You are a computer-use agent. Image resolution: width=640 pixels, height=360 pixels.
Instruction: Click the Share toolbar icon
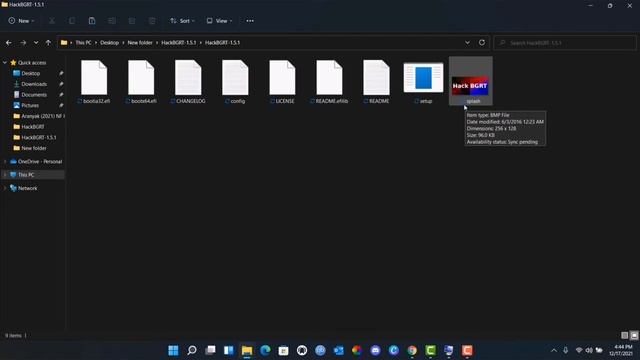point(132,21)
